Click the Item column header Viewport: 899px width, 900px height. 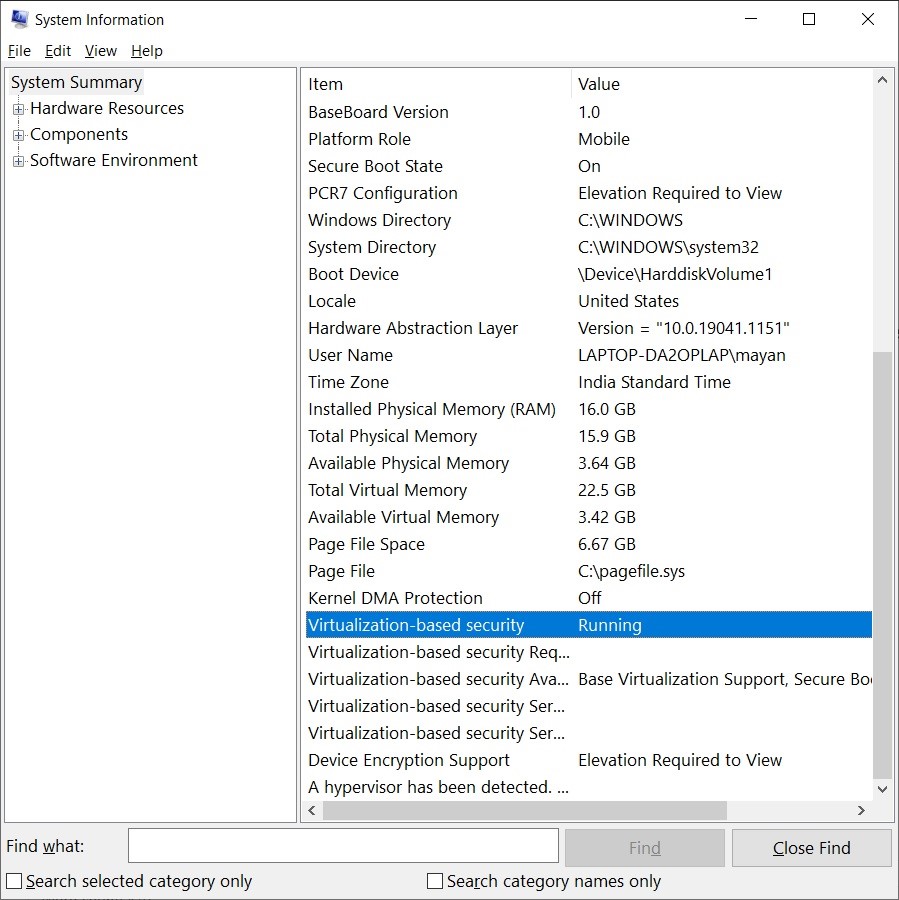[x=436, y=84]
